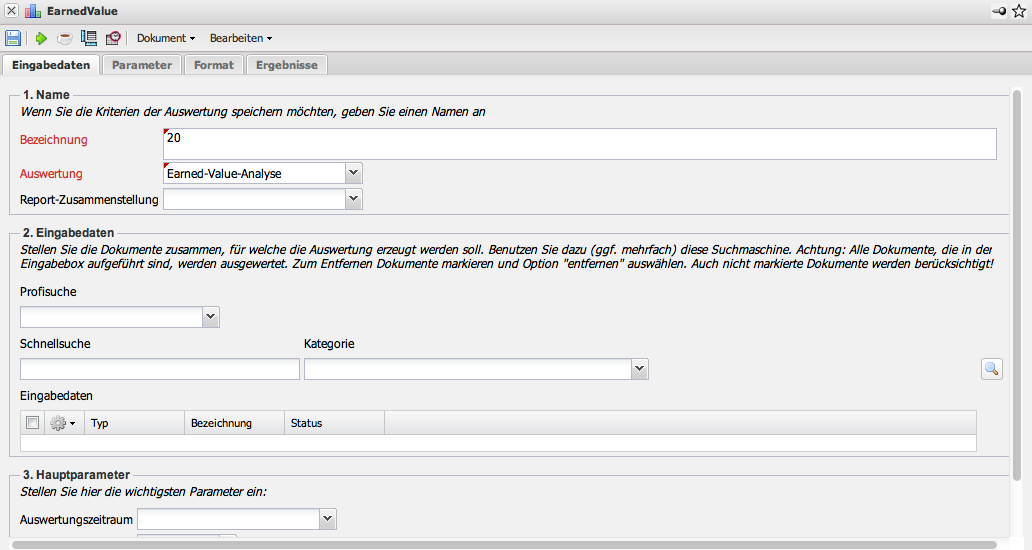Open the gear menu in Eingabedaten table header
The image size is (1032, 550).
pyautogui.click(x=63, y=423)
